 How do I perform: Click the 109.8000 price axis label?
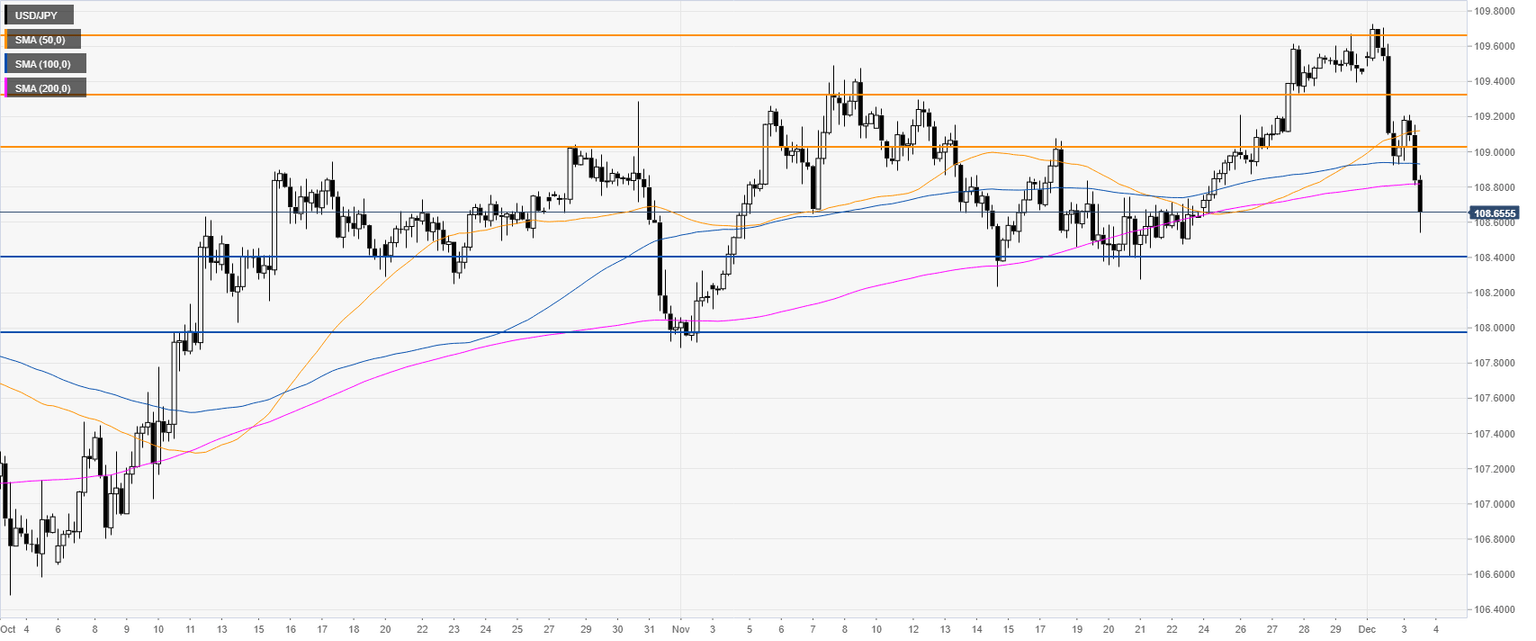click(1492, 11)
